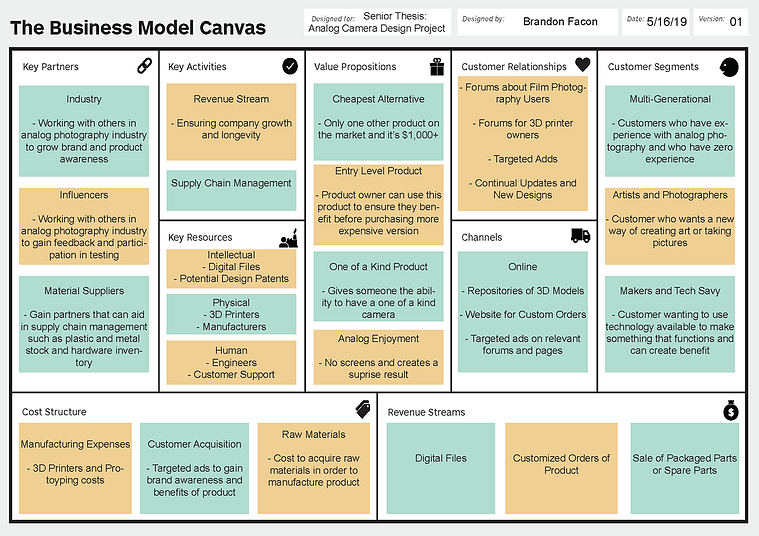
Task: Select the Artists and Photographers note
Action: (670, 226)
